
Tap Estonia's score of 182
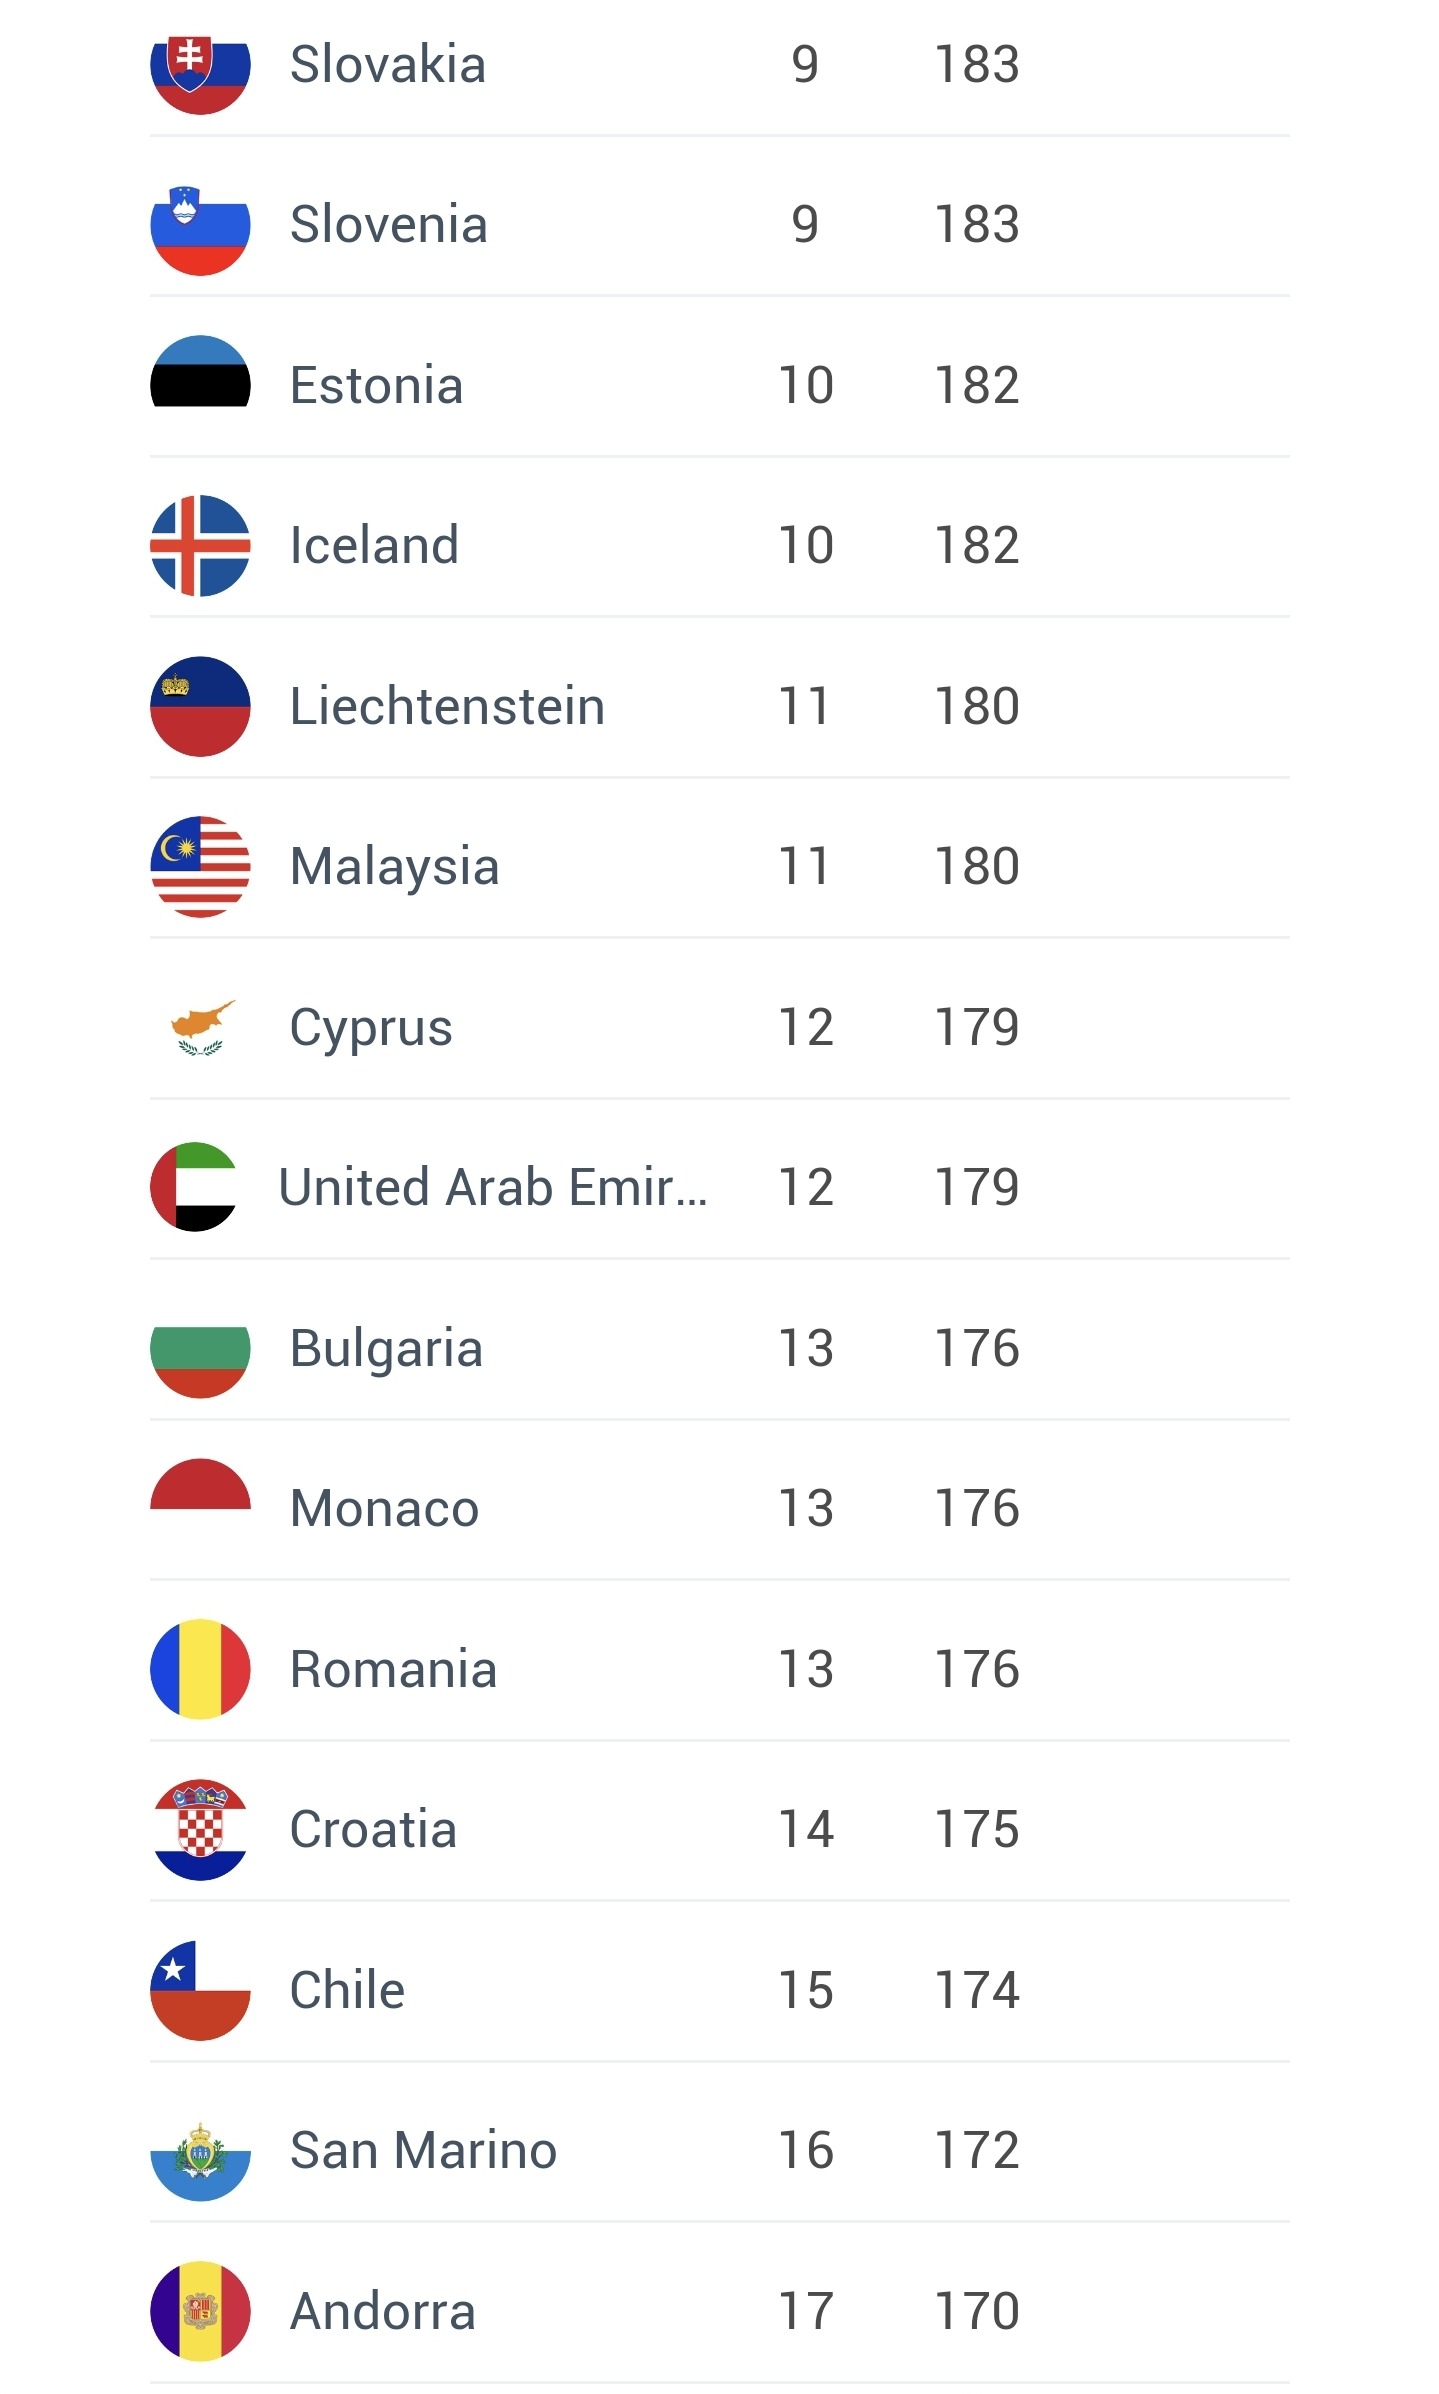[977, 385]
